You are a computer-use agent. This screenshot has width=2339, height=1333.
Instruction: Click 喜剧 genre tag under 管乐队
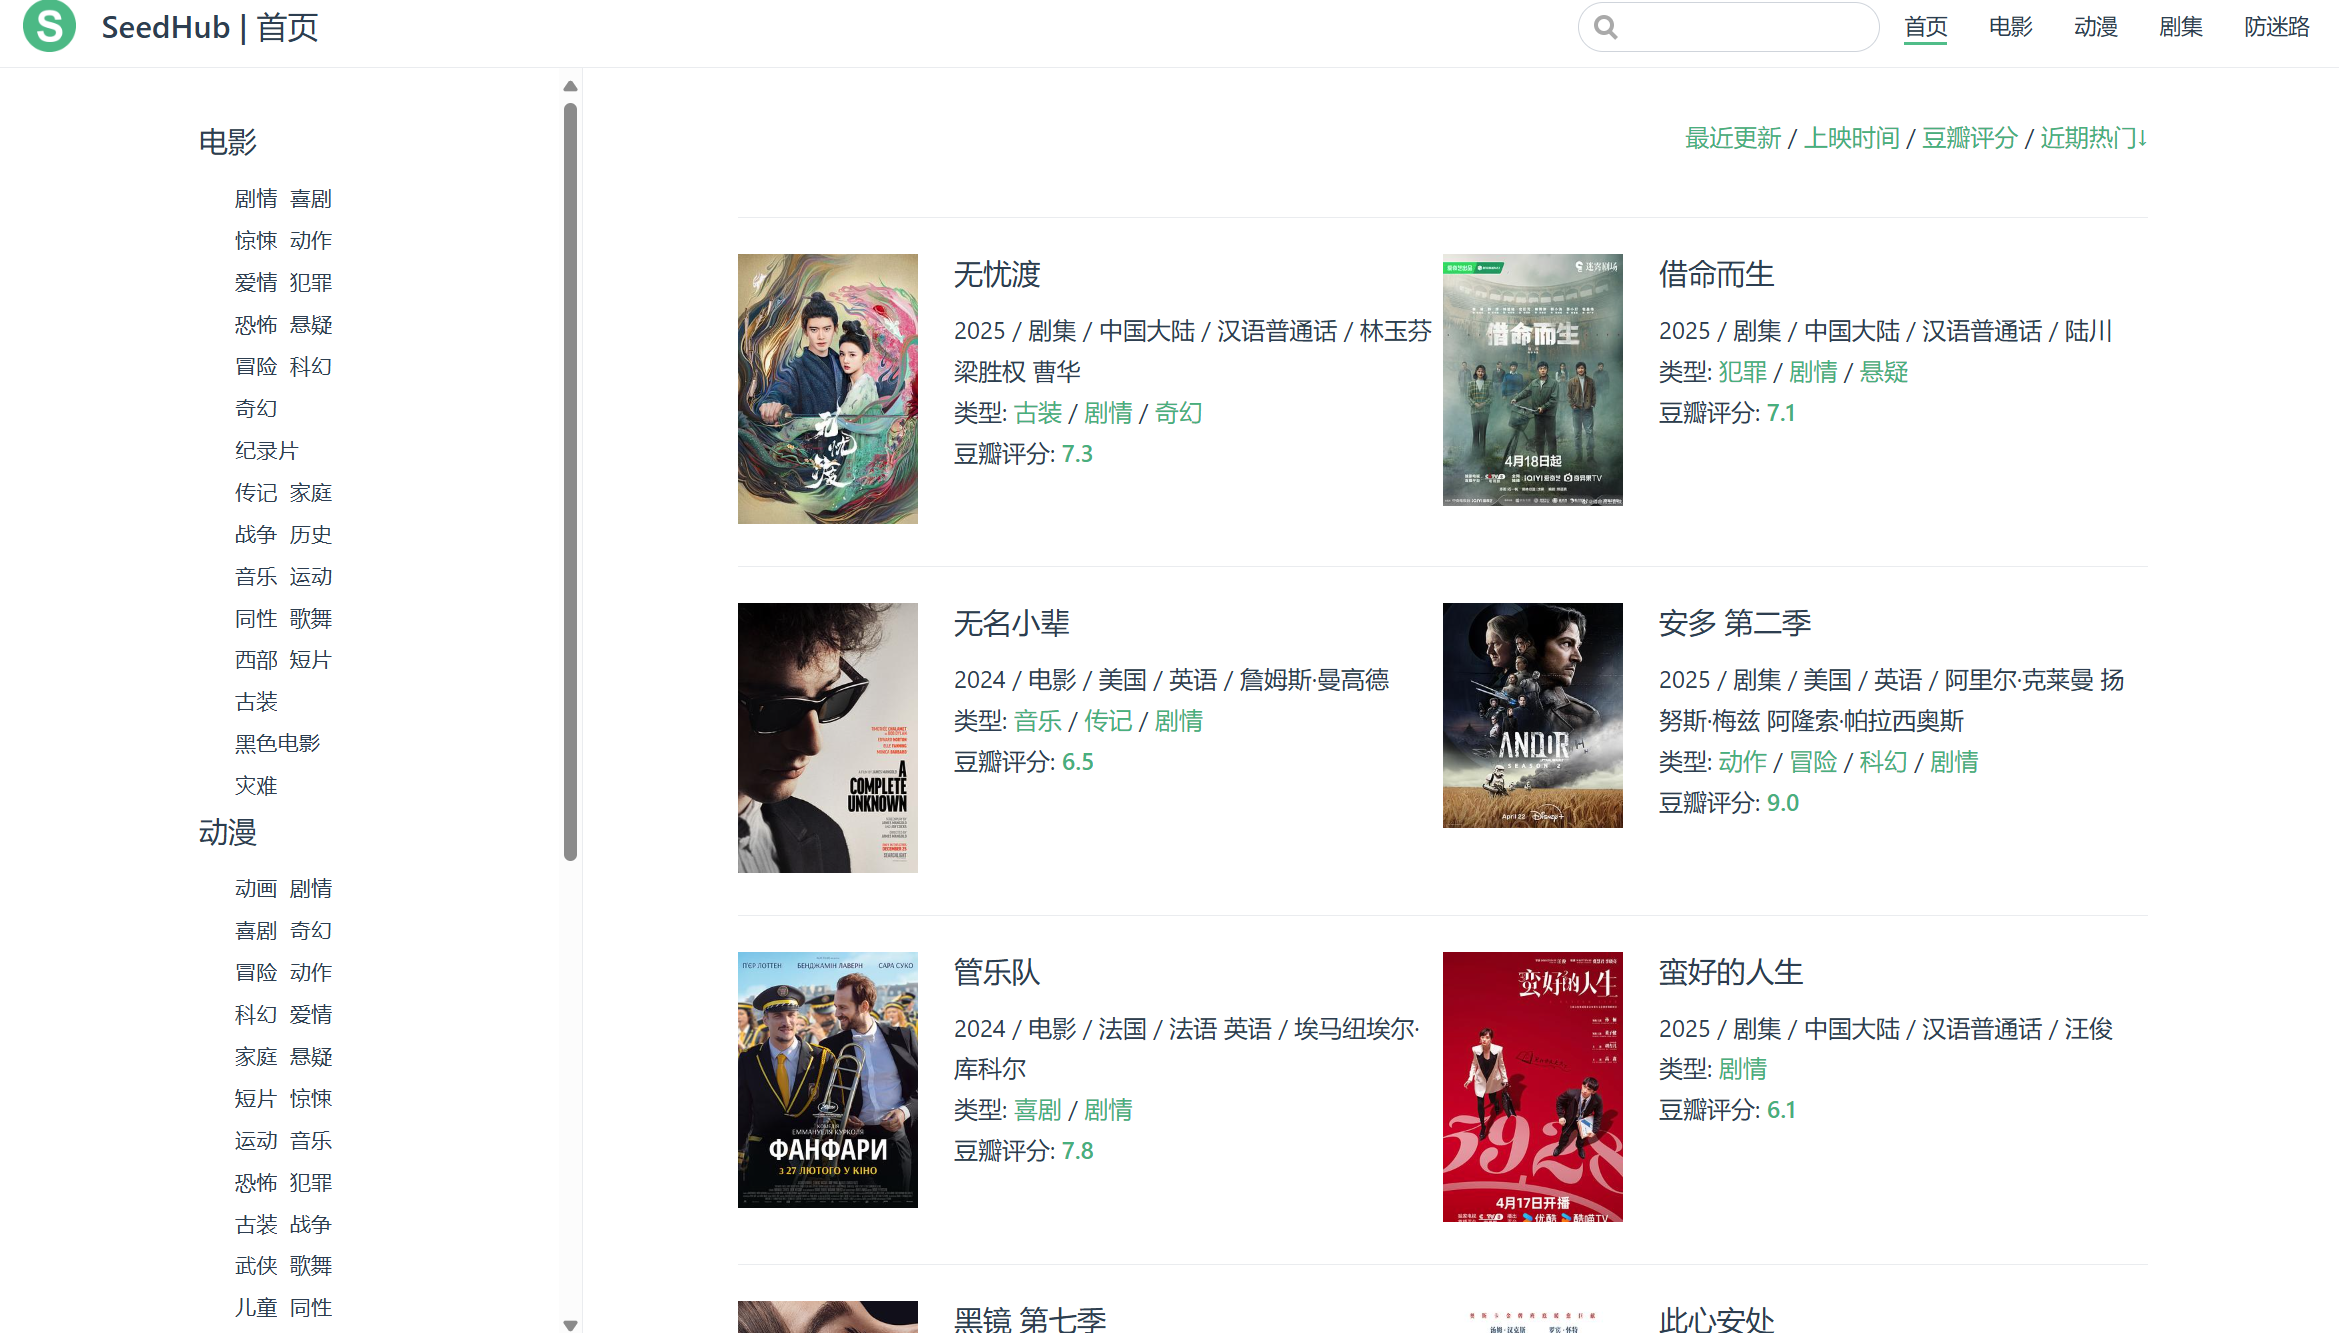click(1038, 1110)
